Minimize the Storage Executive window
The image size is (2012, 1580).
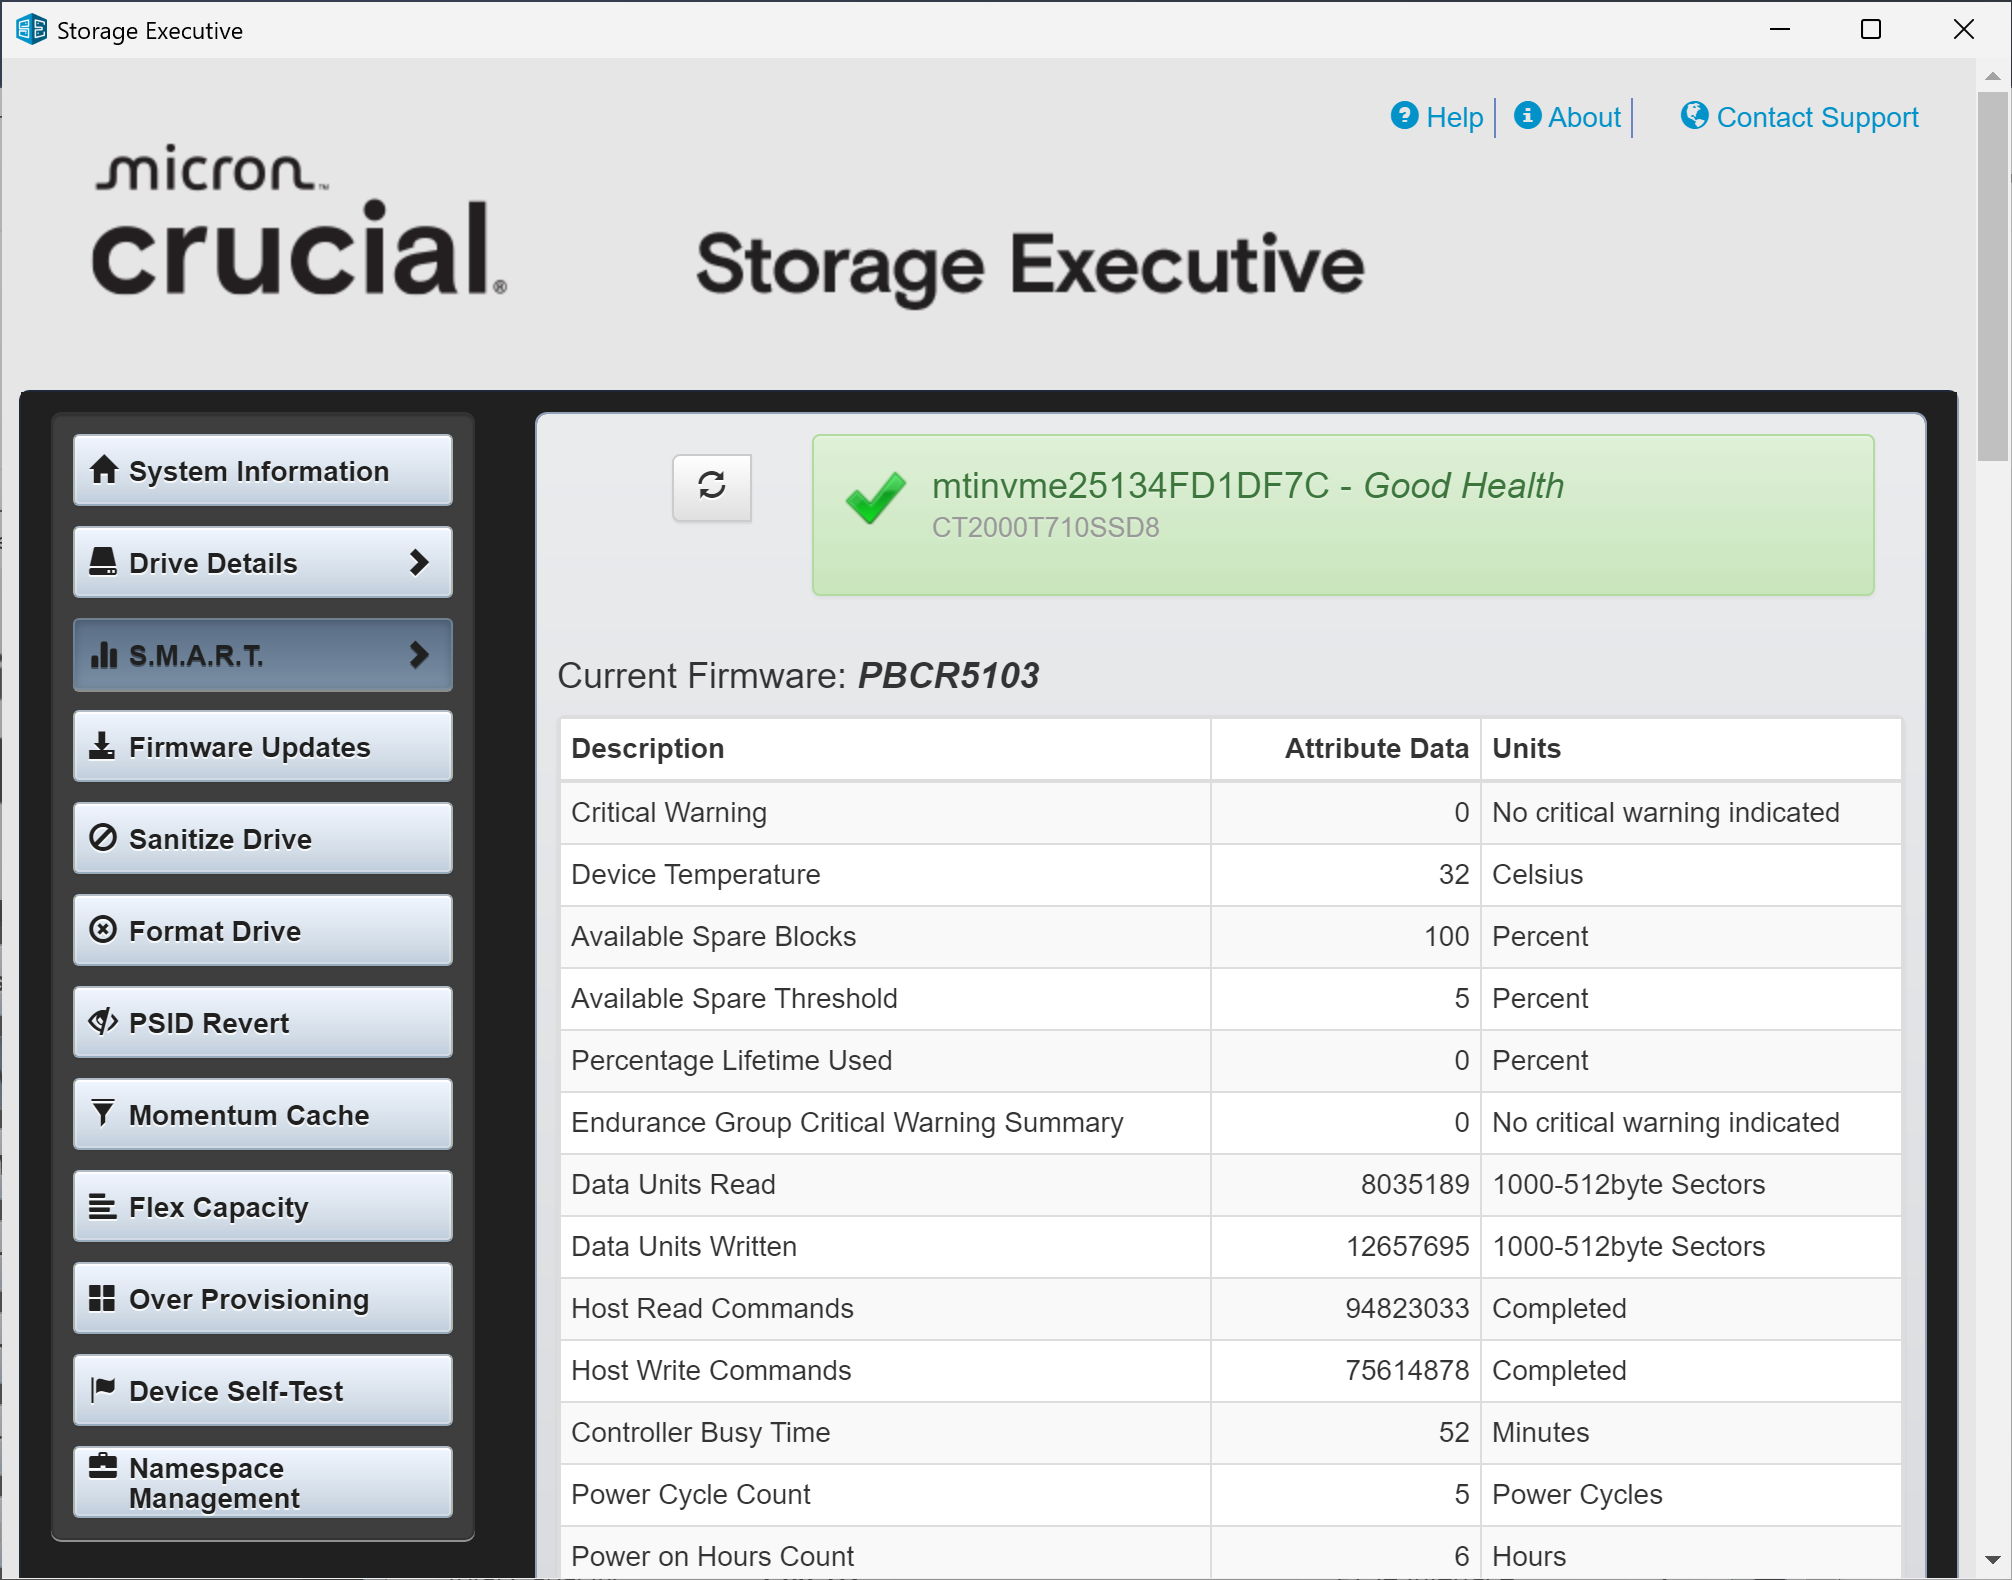tap(1780, 29)
